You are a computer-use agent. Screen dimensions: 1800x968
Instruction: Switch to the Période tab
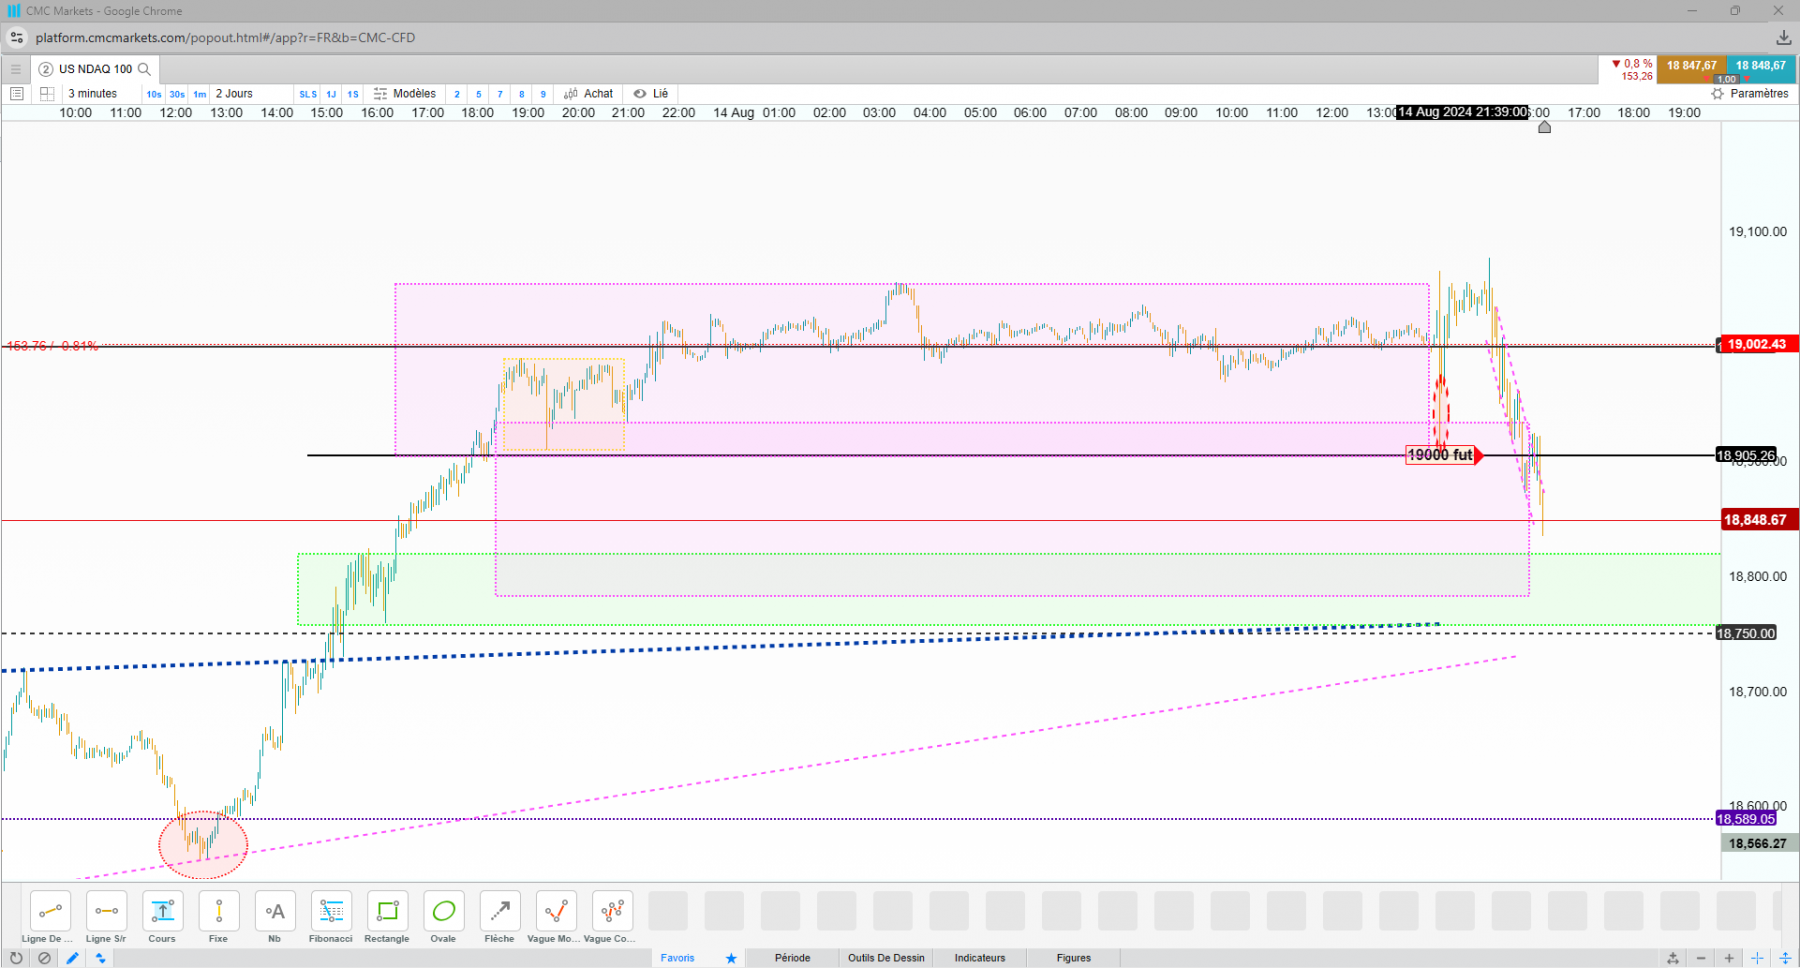click(x=792, y=958)
